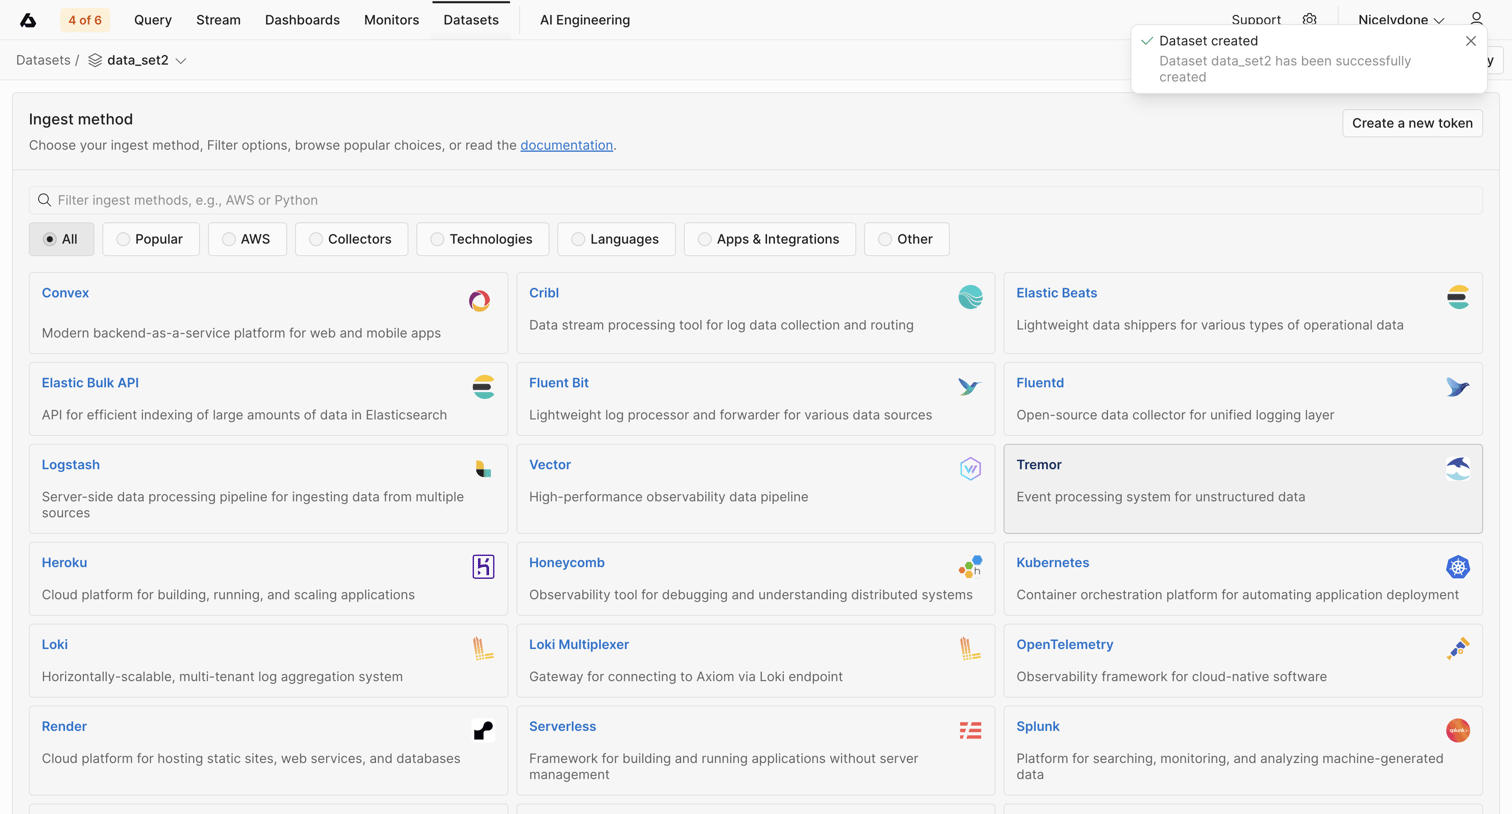Select the Render ingest method

click(x=268, y=751)
